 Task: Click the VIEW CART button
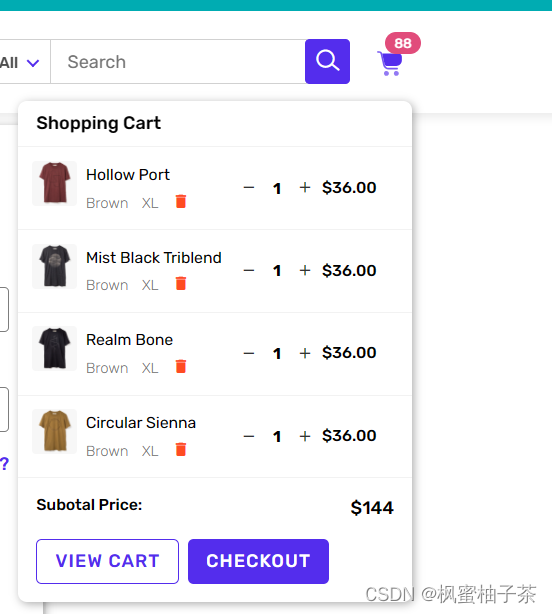(107, 561)
